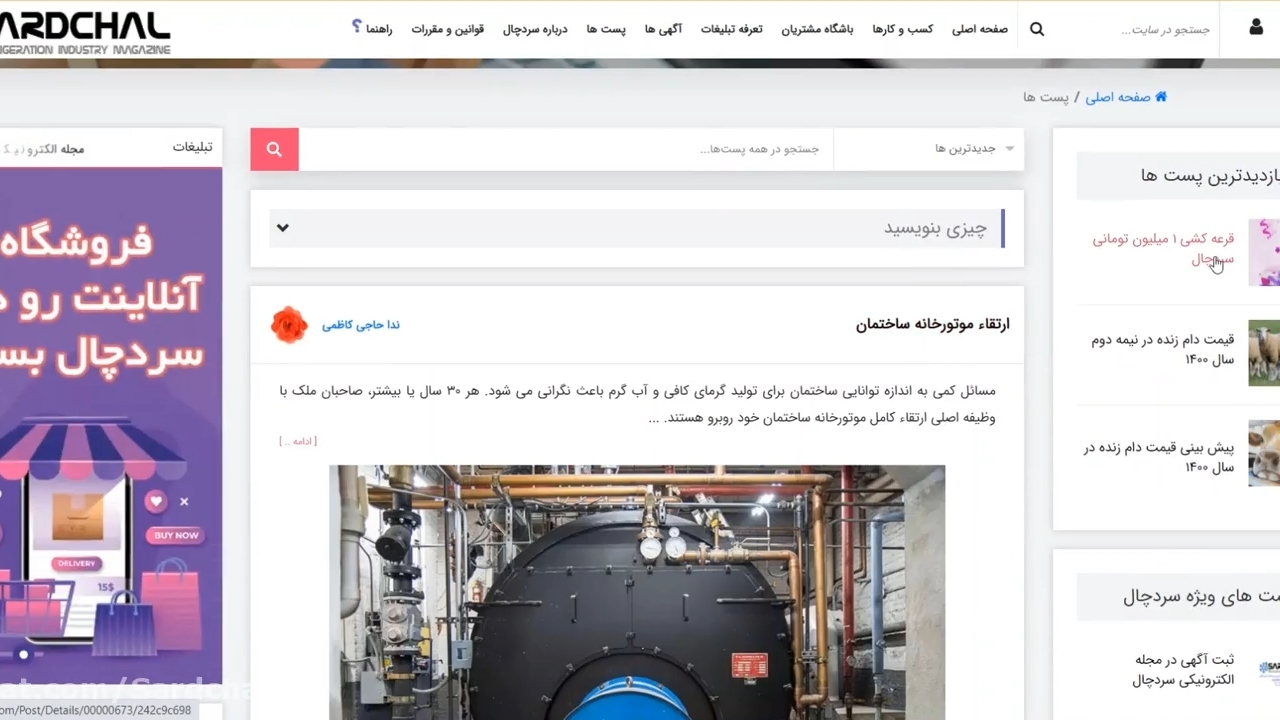This screenshot has height=720, width=1280.
Task: Click the boiler room post image
Action: click(x=637, y=592)
